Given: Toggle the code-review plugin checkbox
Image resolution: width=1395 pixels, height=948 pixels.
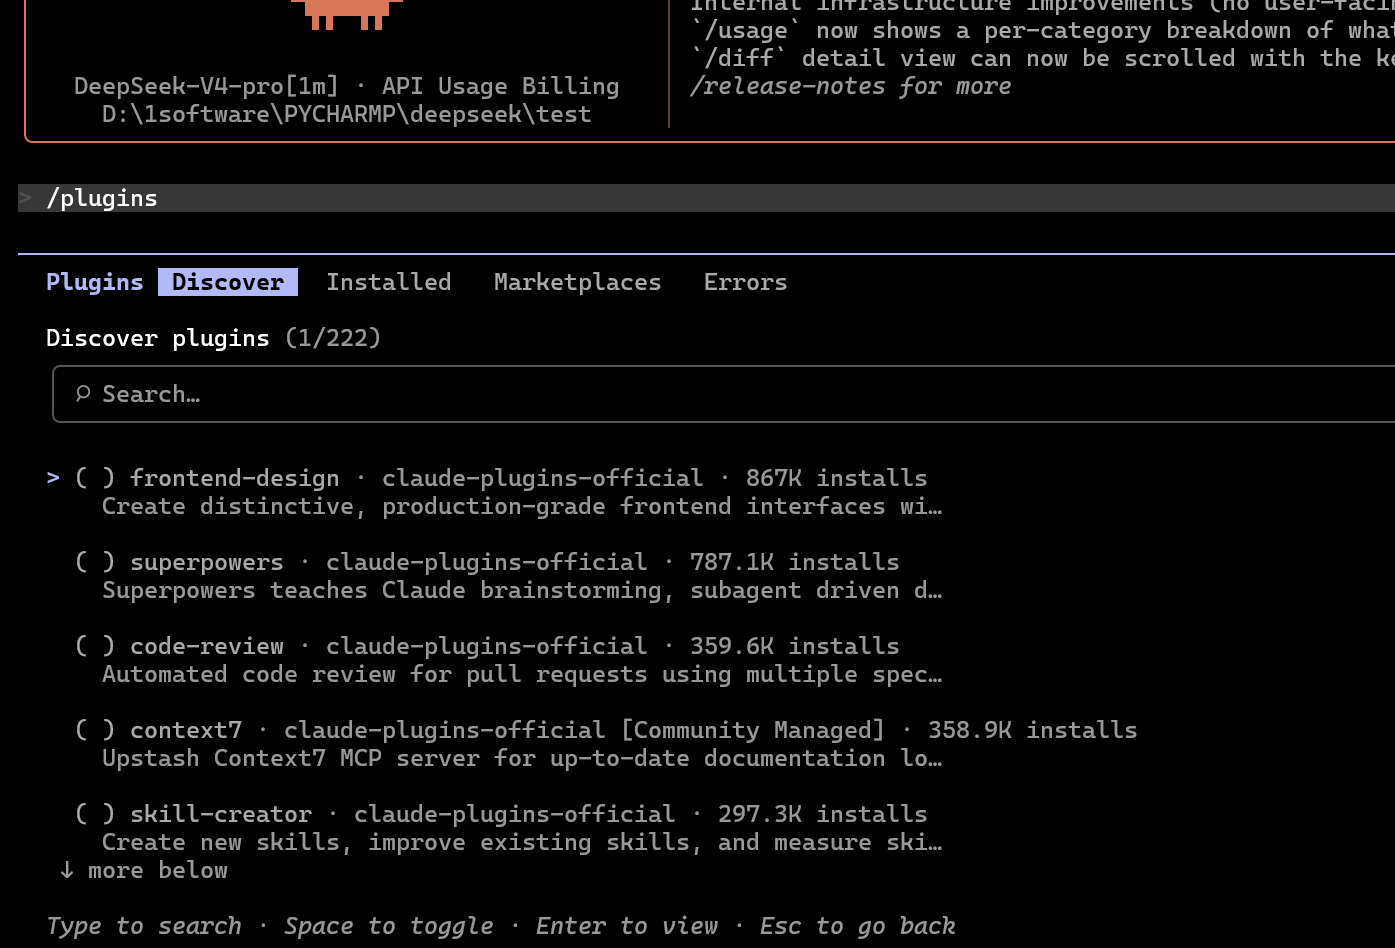Looking at the screenshot, I should (95, 646).
